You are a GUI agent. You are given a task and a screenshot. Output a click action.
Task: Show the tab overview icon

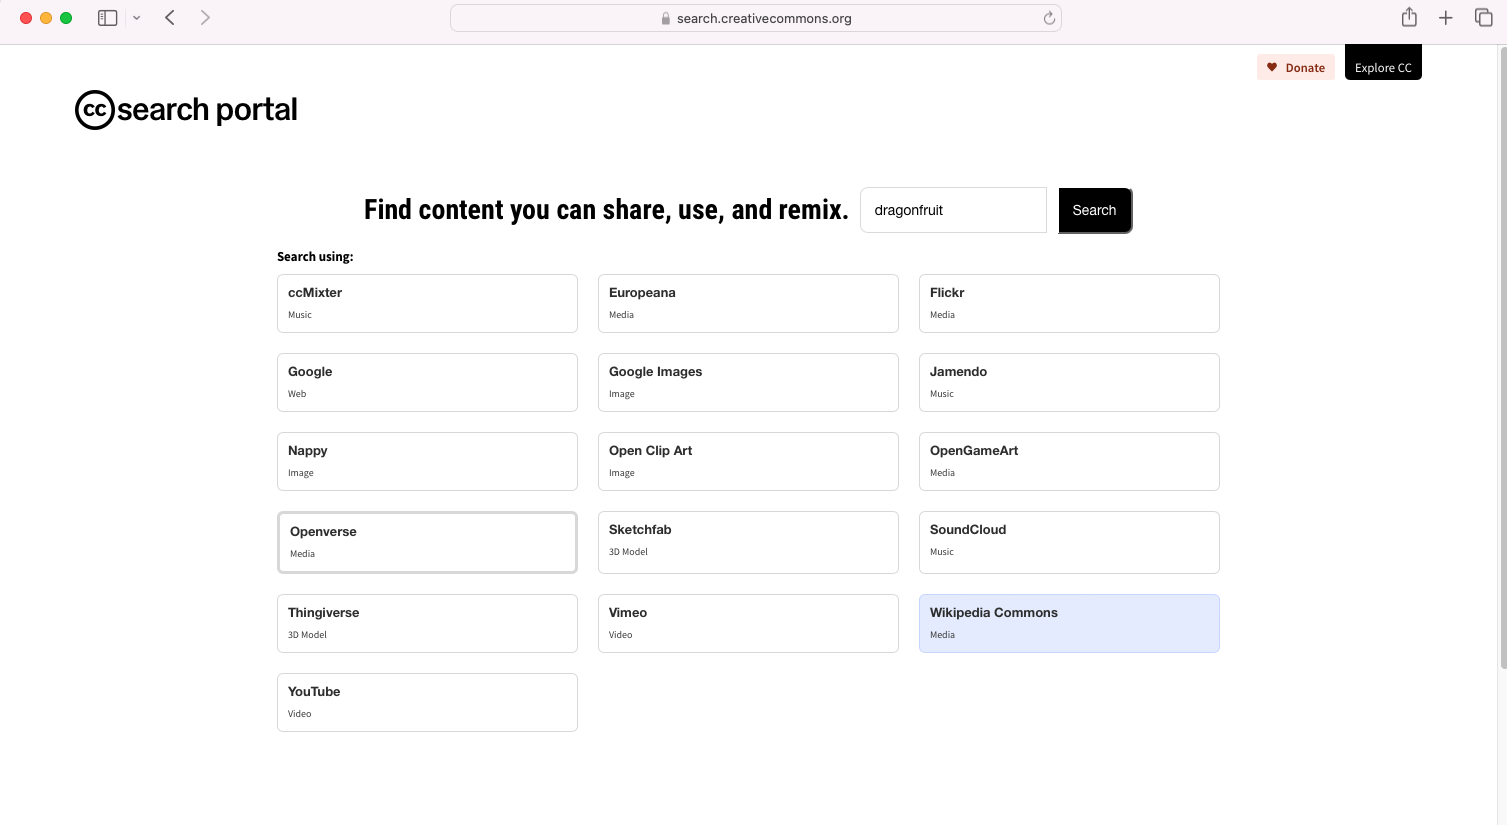pos(1484,17)
